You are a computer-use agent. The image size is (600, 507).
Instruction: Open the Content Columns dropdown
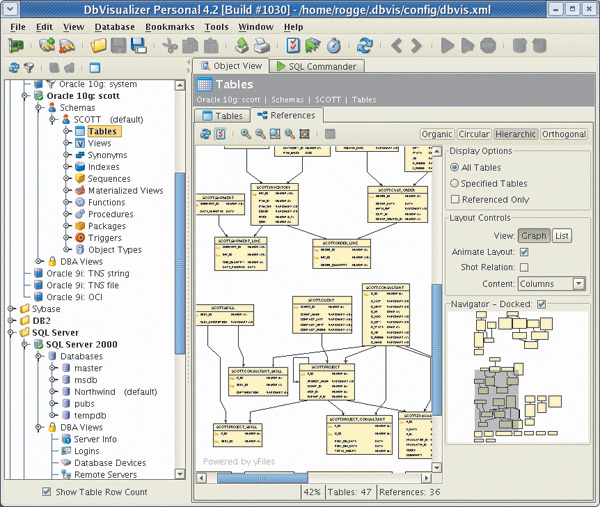pyautogui.click(x=552, y=284)
